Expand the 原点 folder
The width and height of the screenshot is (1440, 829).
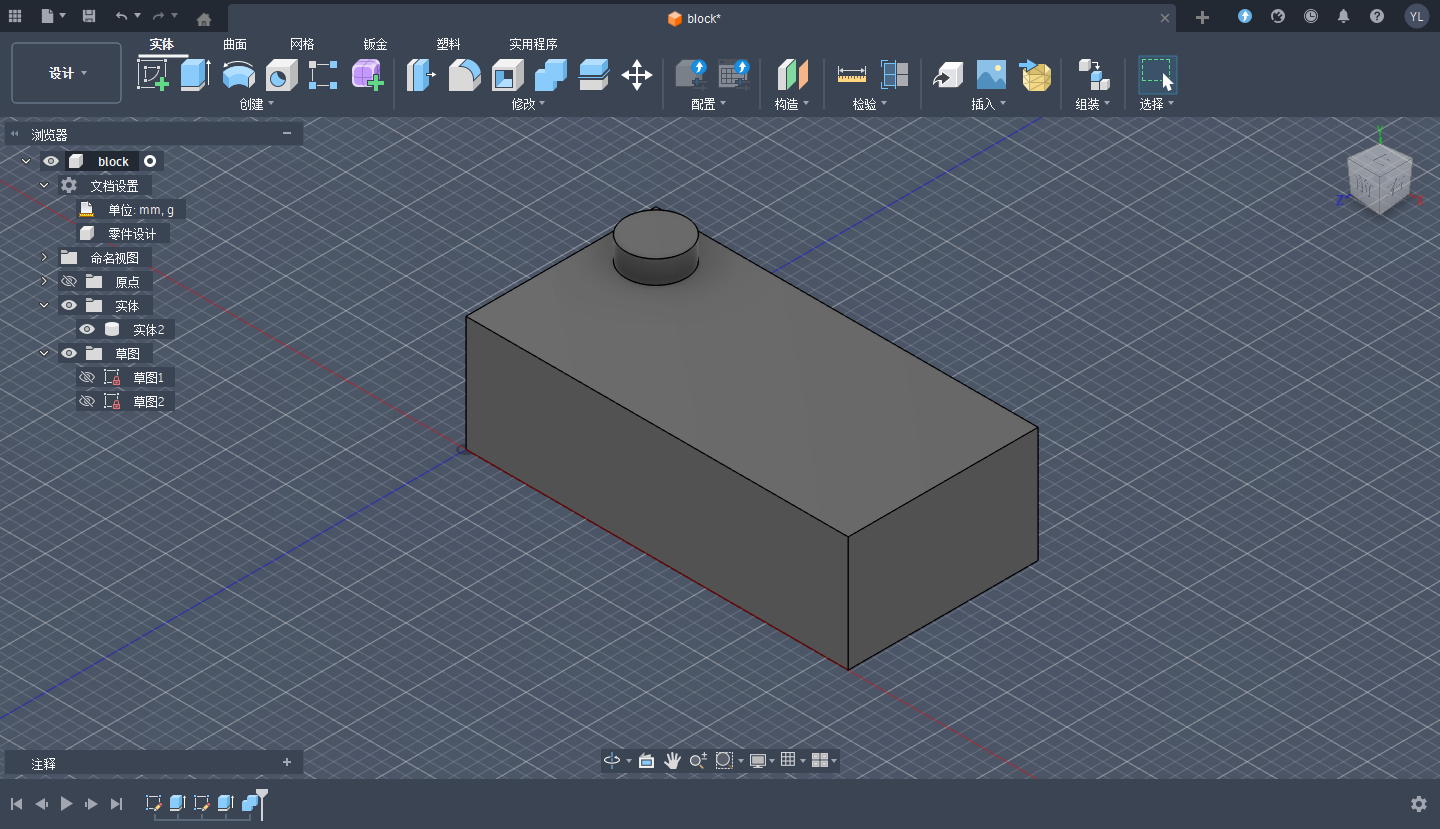click(x=44, y=281)
